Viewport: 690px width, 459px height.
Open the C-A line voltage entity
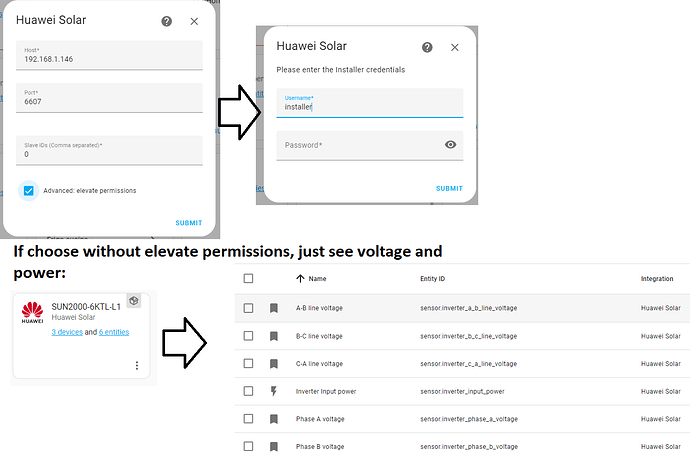[319, 364]
